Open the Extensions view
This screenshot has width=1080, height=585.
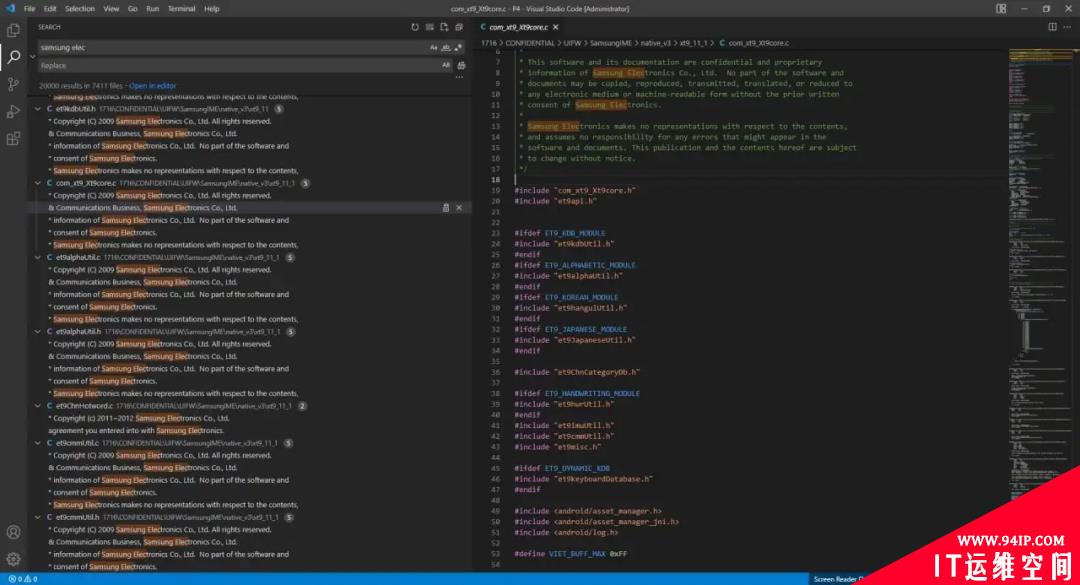[x=13, y=139]
